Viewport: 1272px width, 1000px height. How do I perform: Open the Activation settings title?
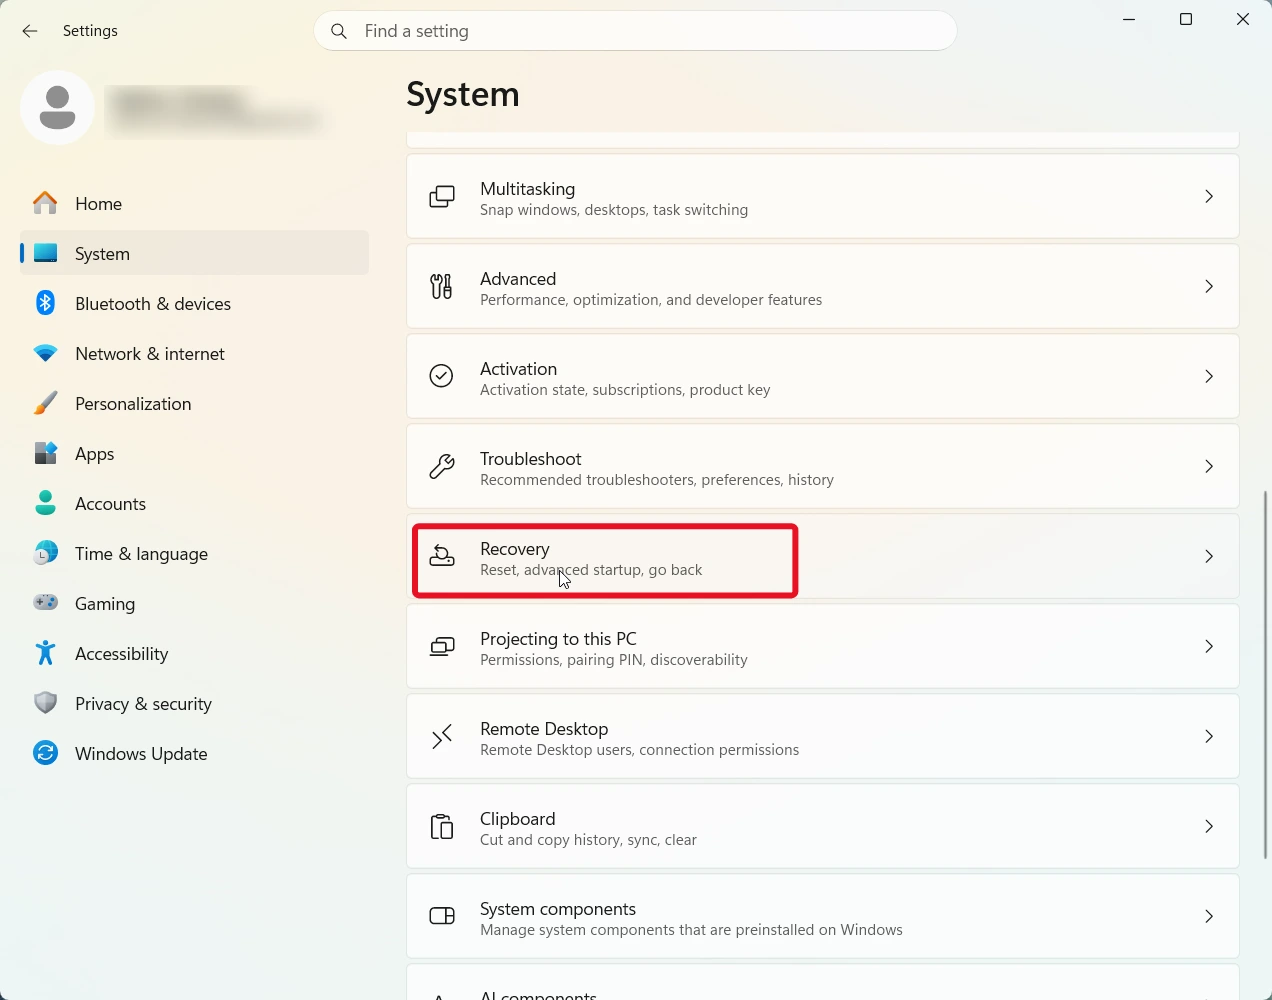(x=518, y=369)
